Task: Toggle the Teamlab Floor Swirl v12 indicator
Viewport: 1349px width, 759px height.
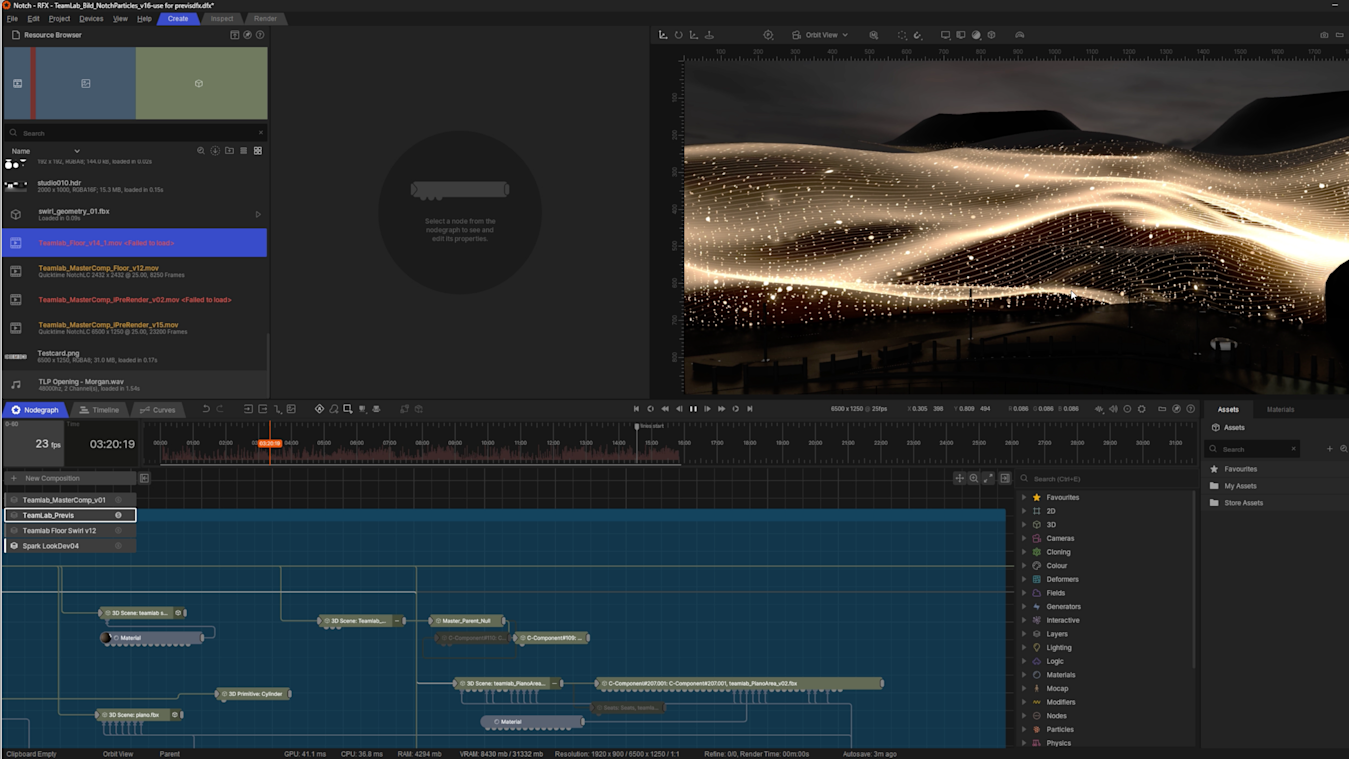Action: (x=118, y=531)
